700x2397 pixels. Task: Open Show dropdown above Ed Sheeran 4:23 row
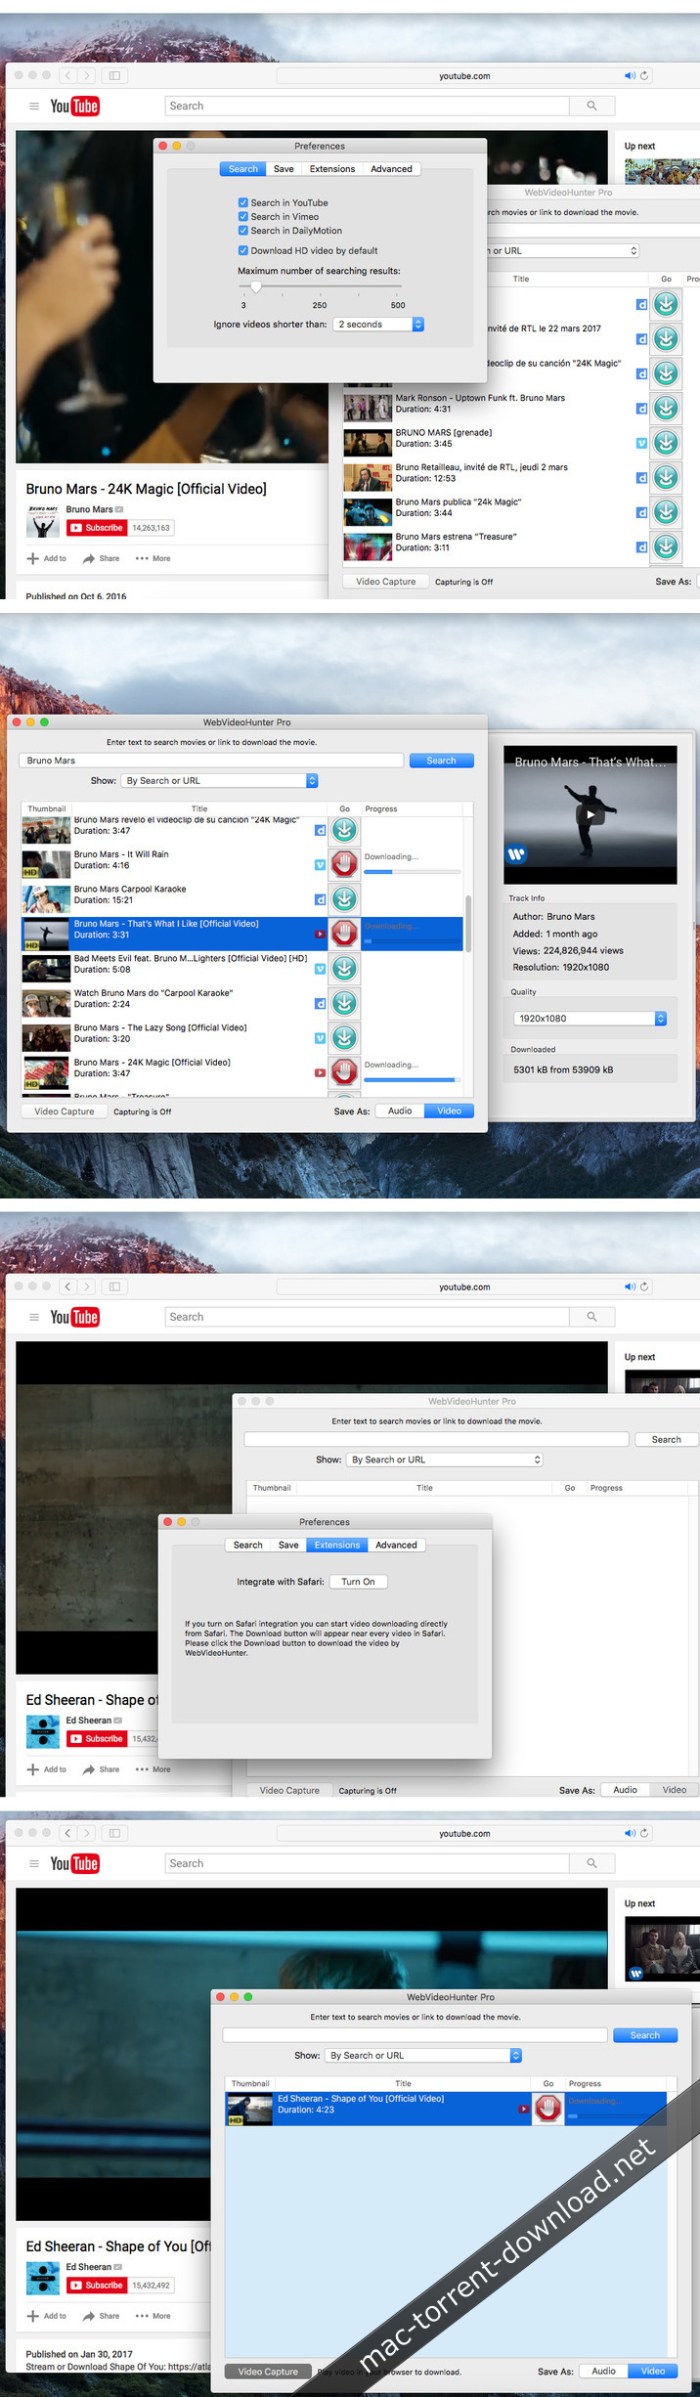click(x=424, y=2055)
